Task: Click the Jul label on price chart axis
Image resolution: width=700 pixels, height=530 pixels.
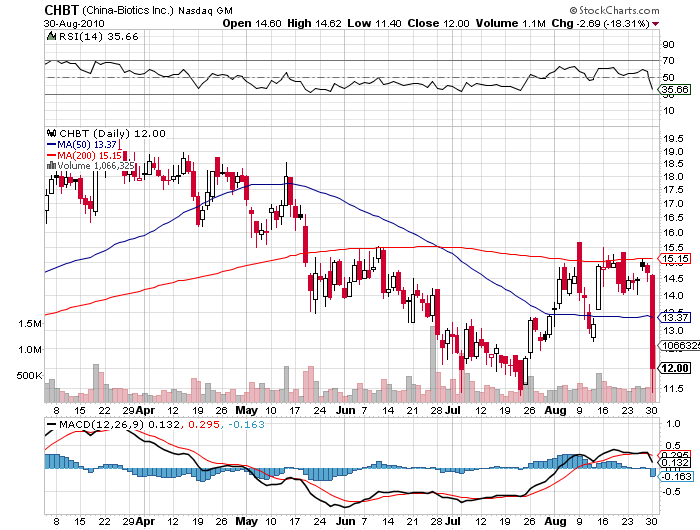Action: [x=453, y=410]
